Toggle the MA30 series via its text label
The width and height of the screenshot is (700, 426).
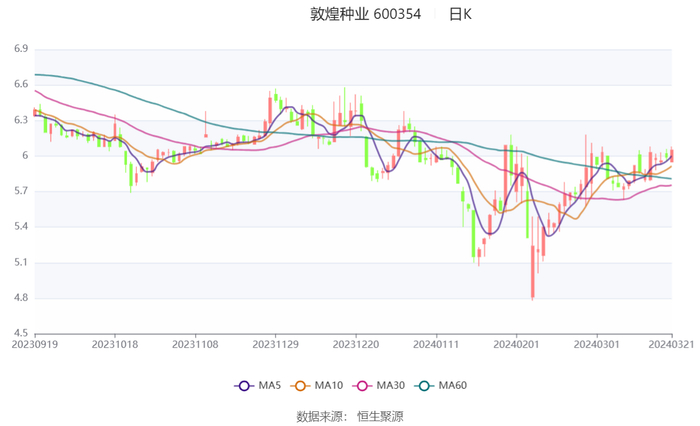[391, 385]
